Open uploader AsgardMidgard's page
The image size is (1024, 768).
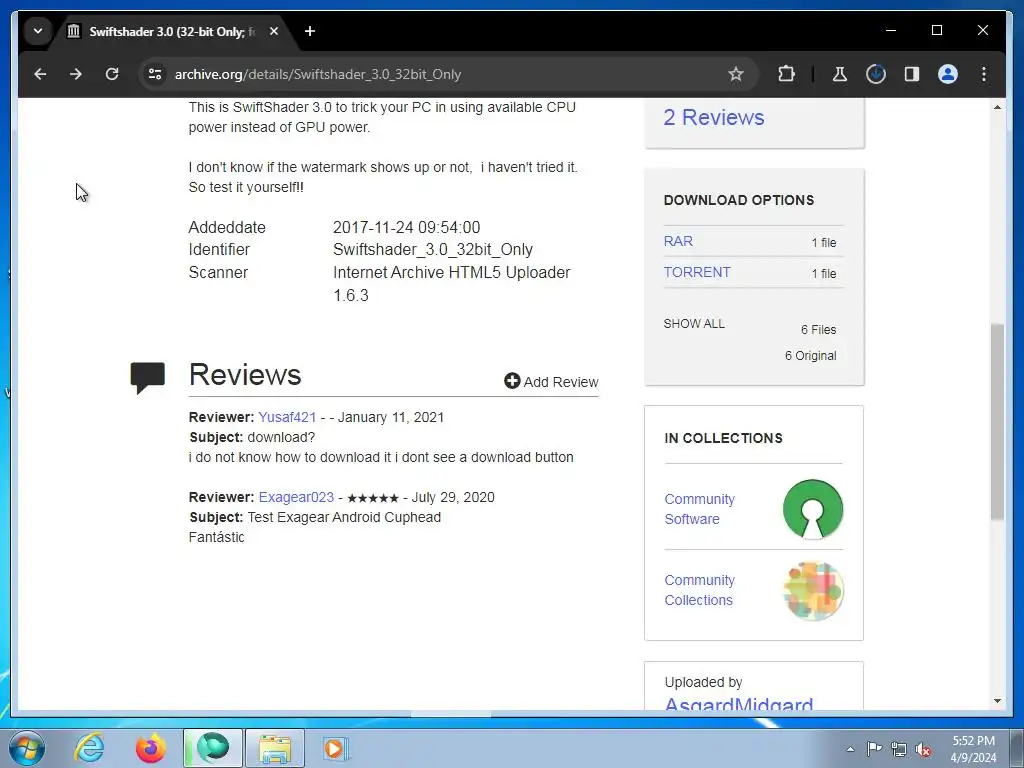(739, 704)
